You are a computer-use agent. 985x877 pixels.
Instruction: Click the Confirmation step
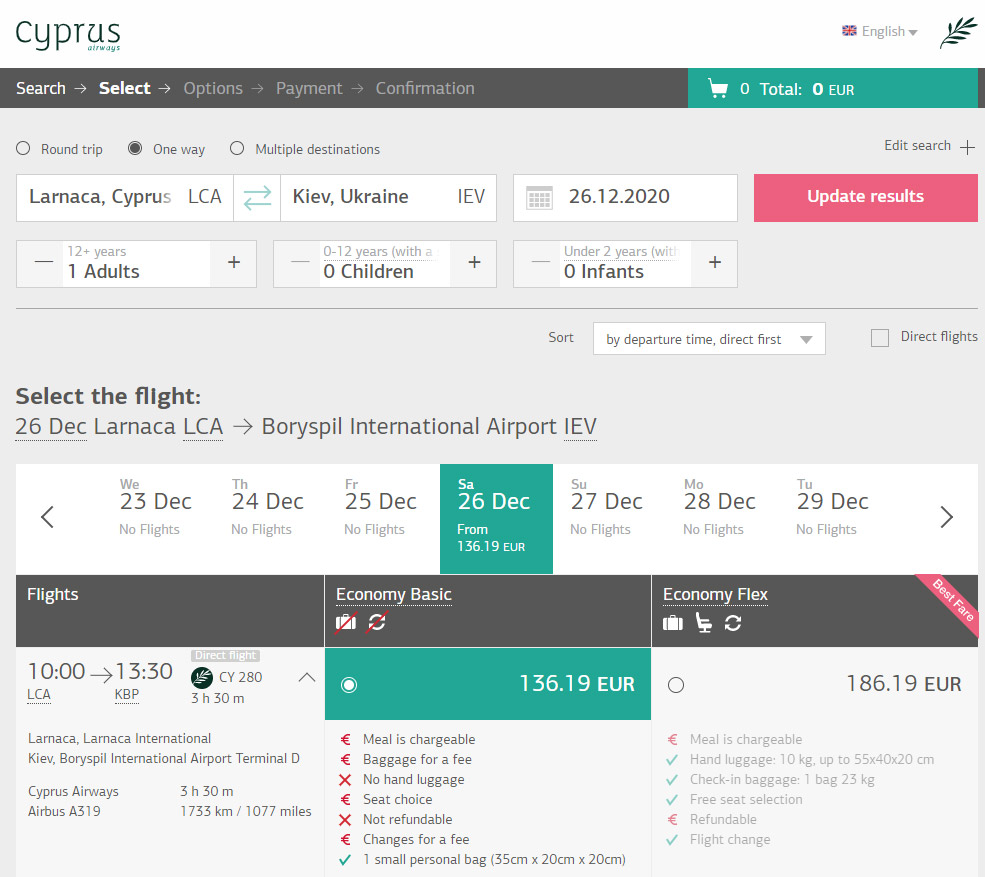[x=425, y=89]
